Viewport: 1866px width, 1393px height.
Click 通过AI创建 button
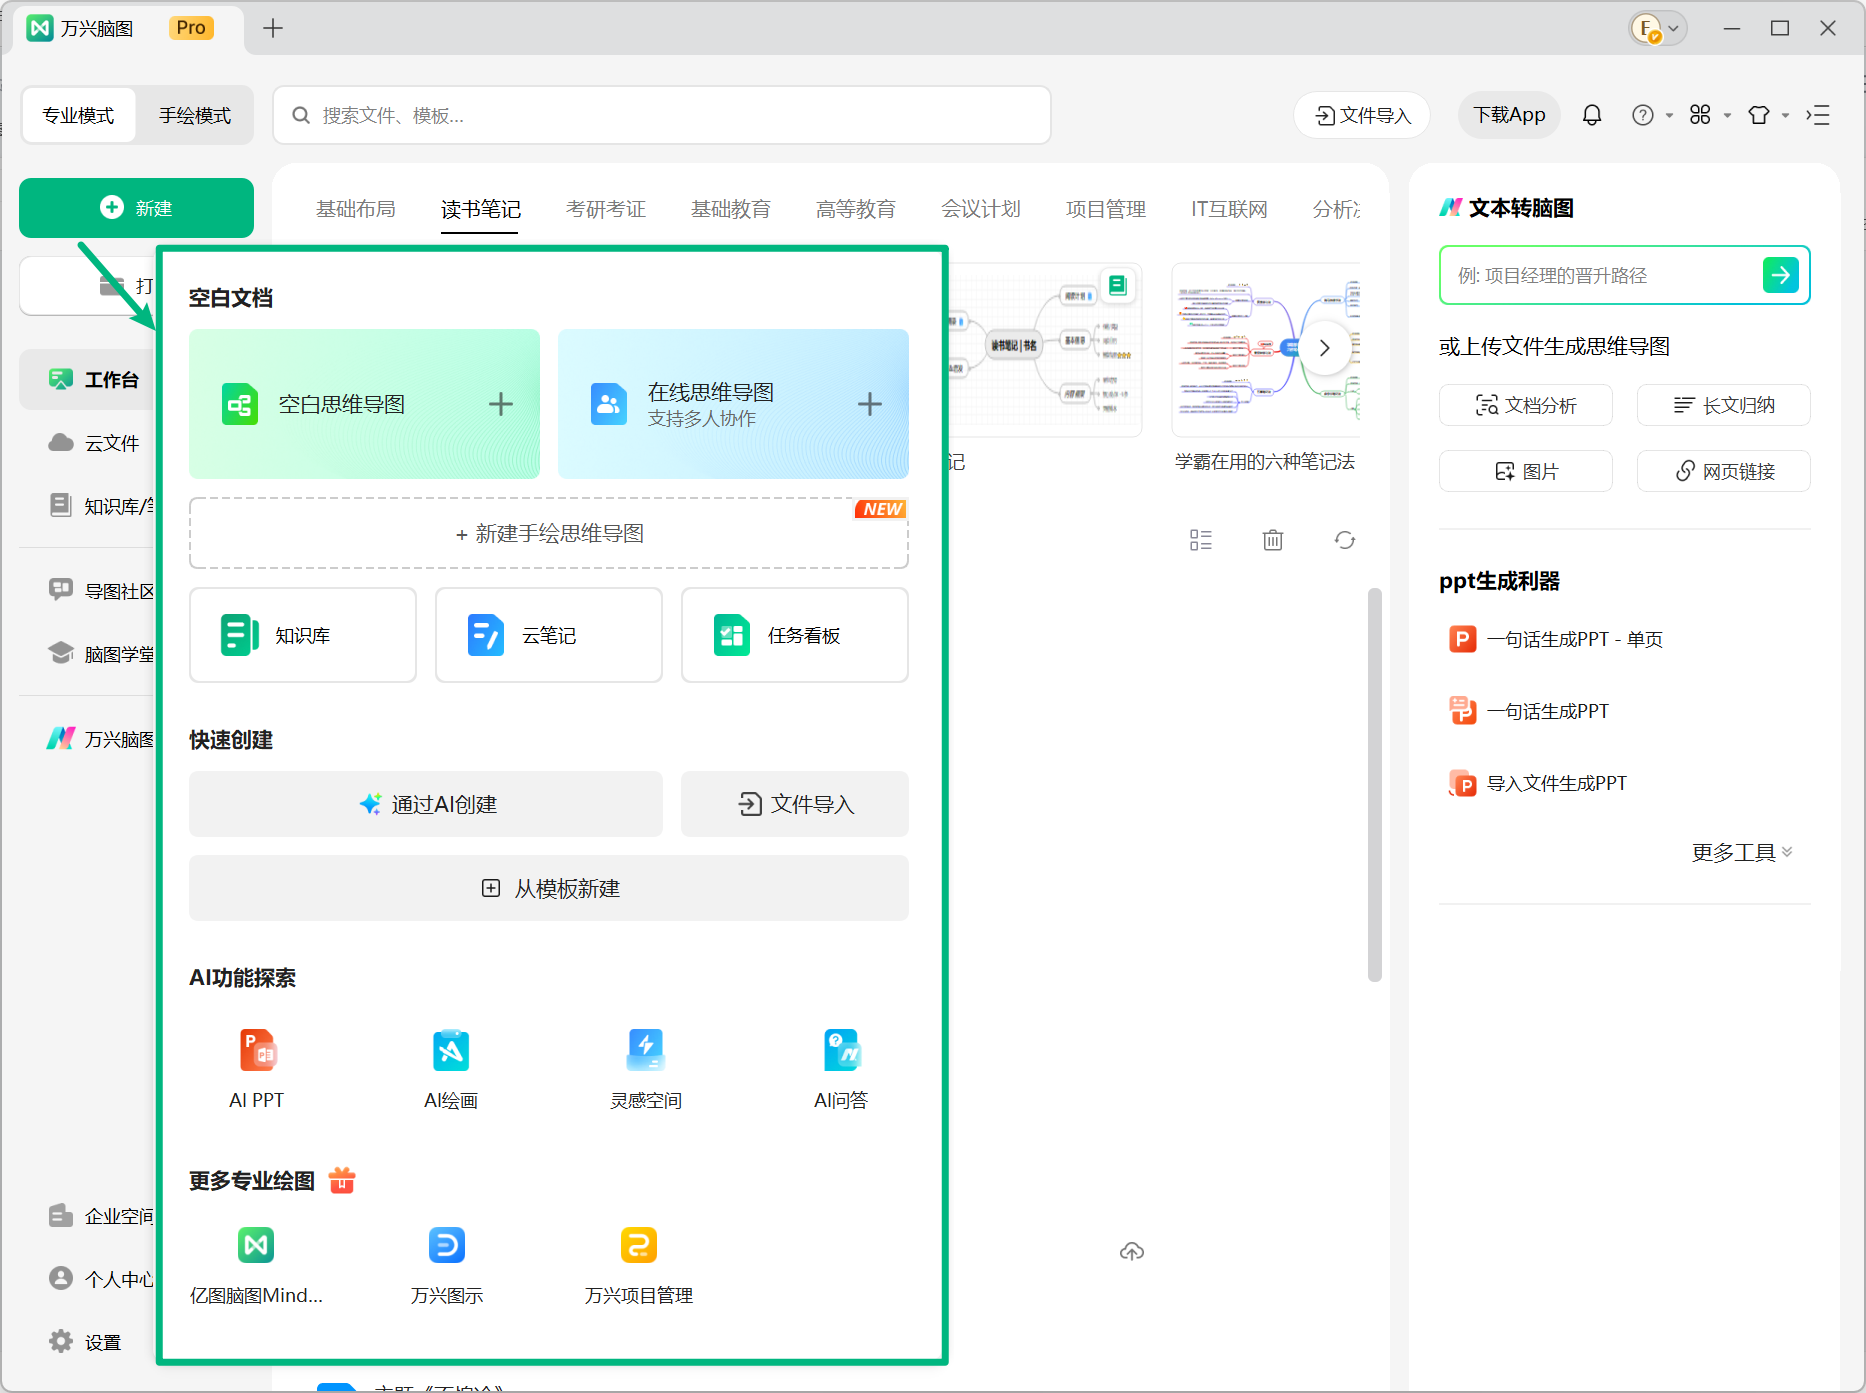coord(426,804)
